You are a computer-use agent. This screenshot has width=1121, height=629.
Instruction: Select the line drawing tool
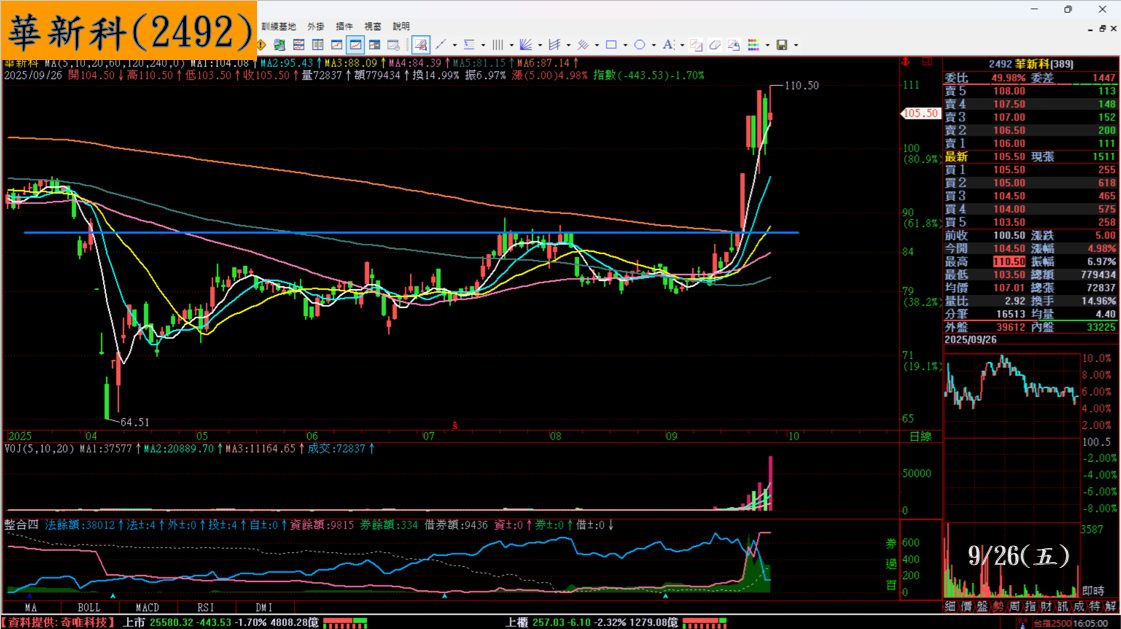pyautogui.click(x=441, y=45)
